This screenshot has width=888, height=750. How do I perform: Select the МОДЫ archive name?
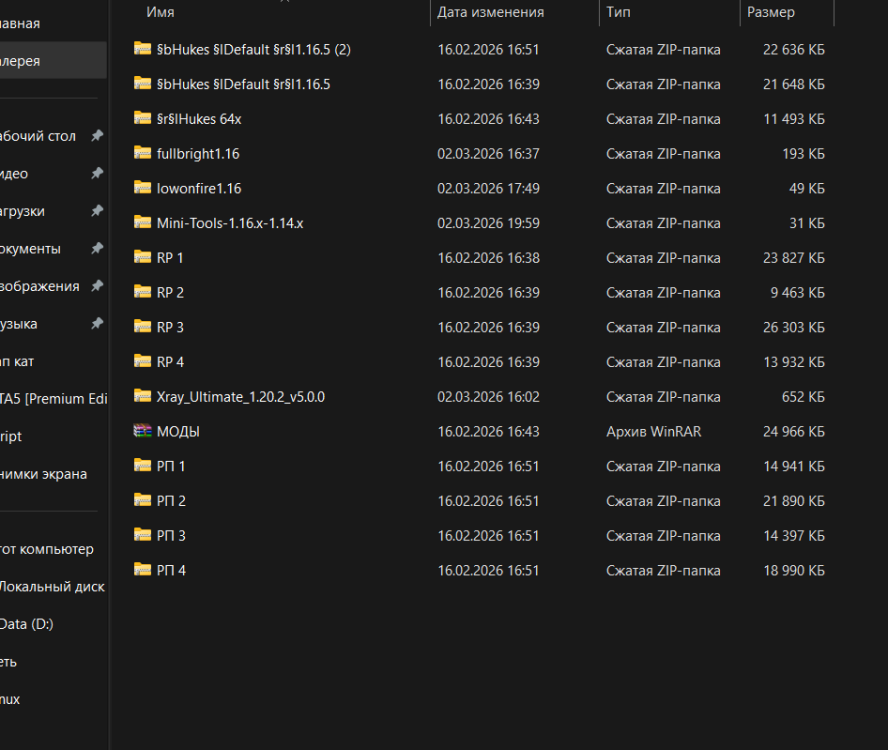tap(178, 432)
